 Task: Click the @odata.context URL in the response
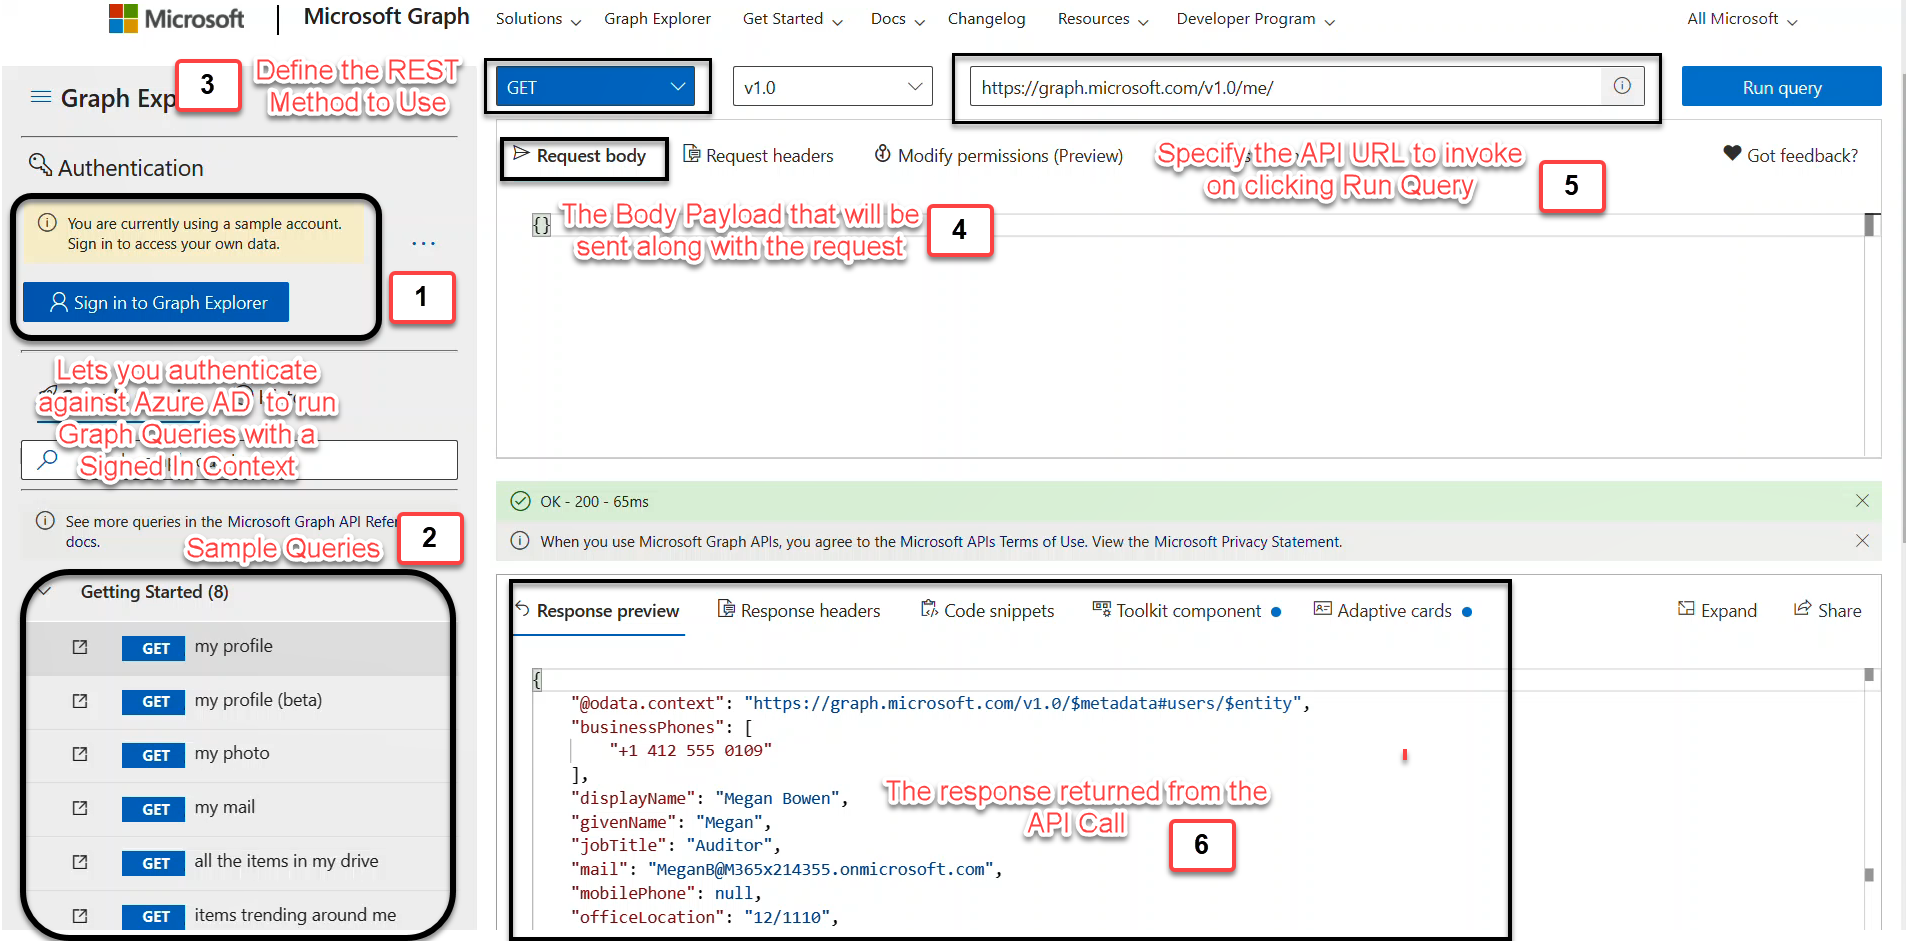pos(1022,703)
